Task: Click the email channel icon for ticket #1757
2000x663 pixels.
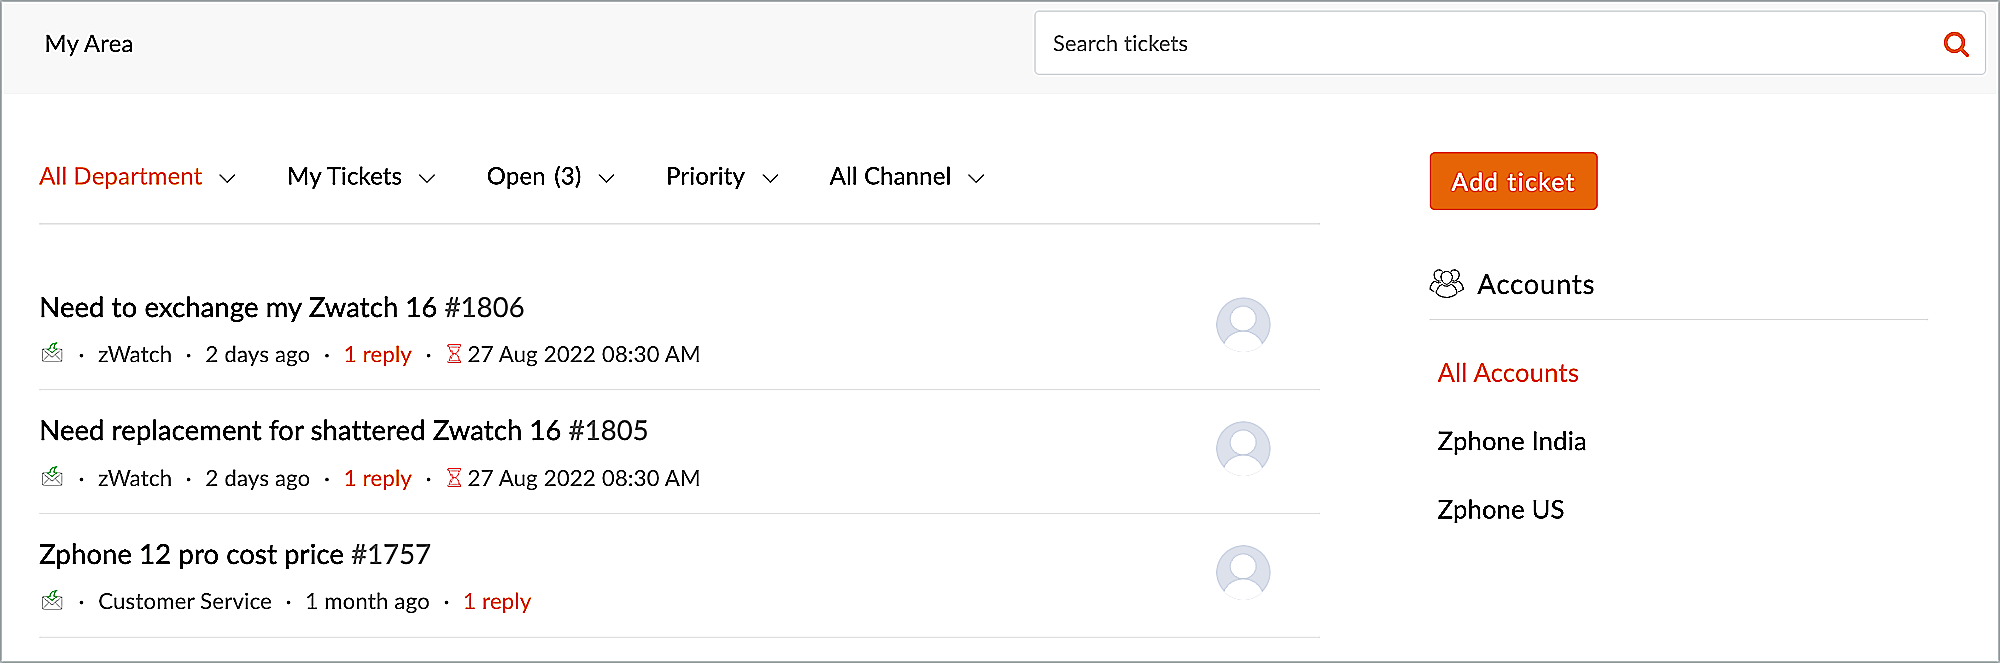Action: pyautogui.click(x=52, y=601)
